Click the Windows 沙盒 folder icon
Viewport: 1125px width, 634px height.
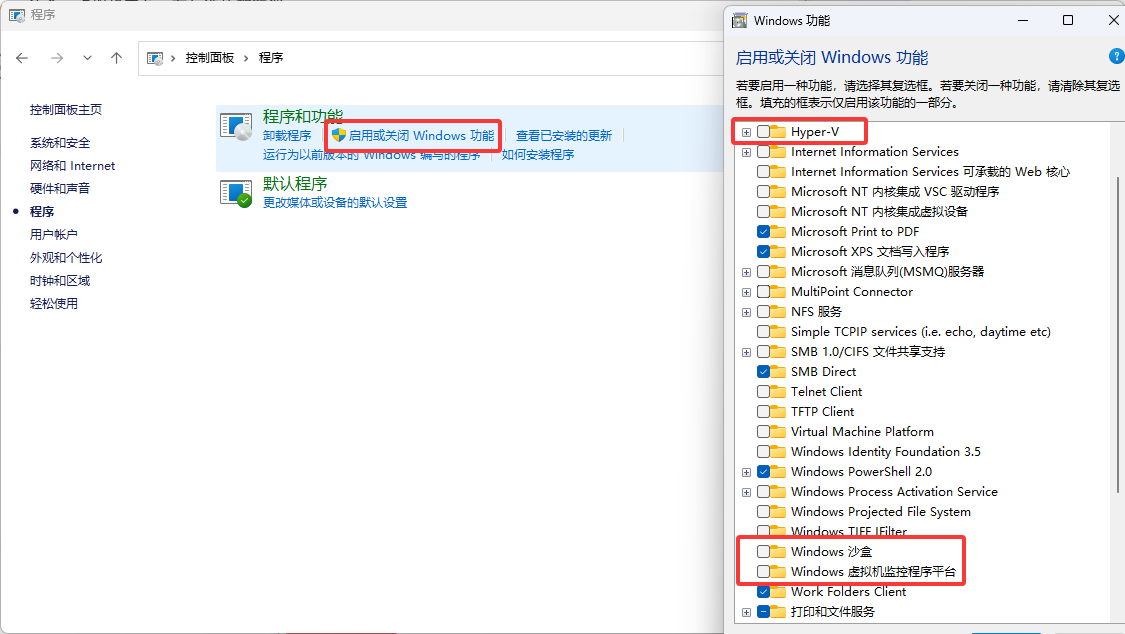pos(778,552)
